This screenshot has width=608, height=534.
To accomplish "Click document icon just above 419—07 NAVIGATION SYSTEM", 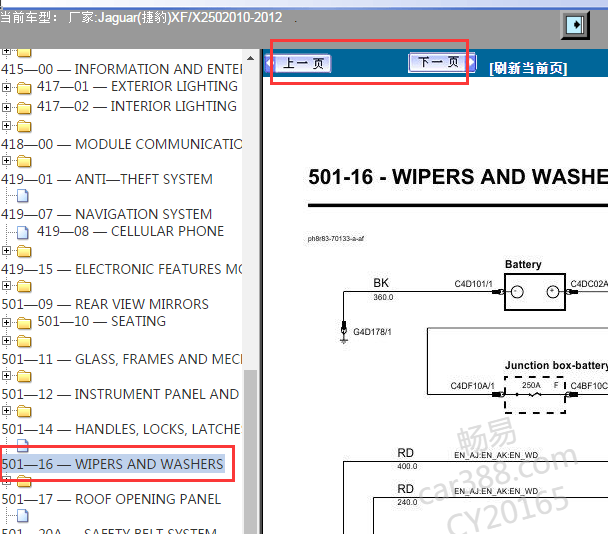I will tap(22, 196).
